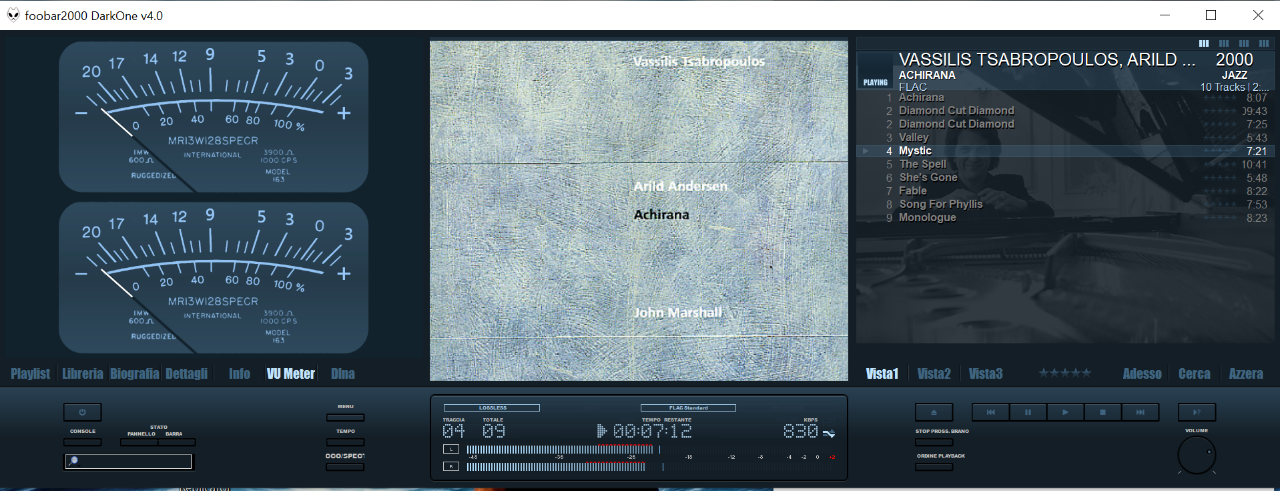Click the alien app icon in title bar
1280x491 pixels.
click(14, 15)
